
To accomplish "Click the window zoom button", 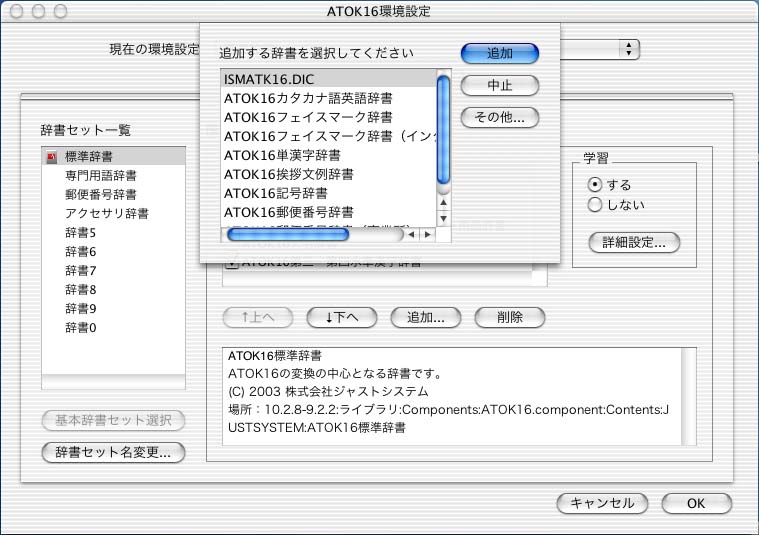I will [60, 11].
